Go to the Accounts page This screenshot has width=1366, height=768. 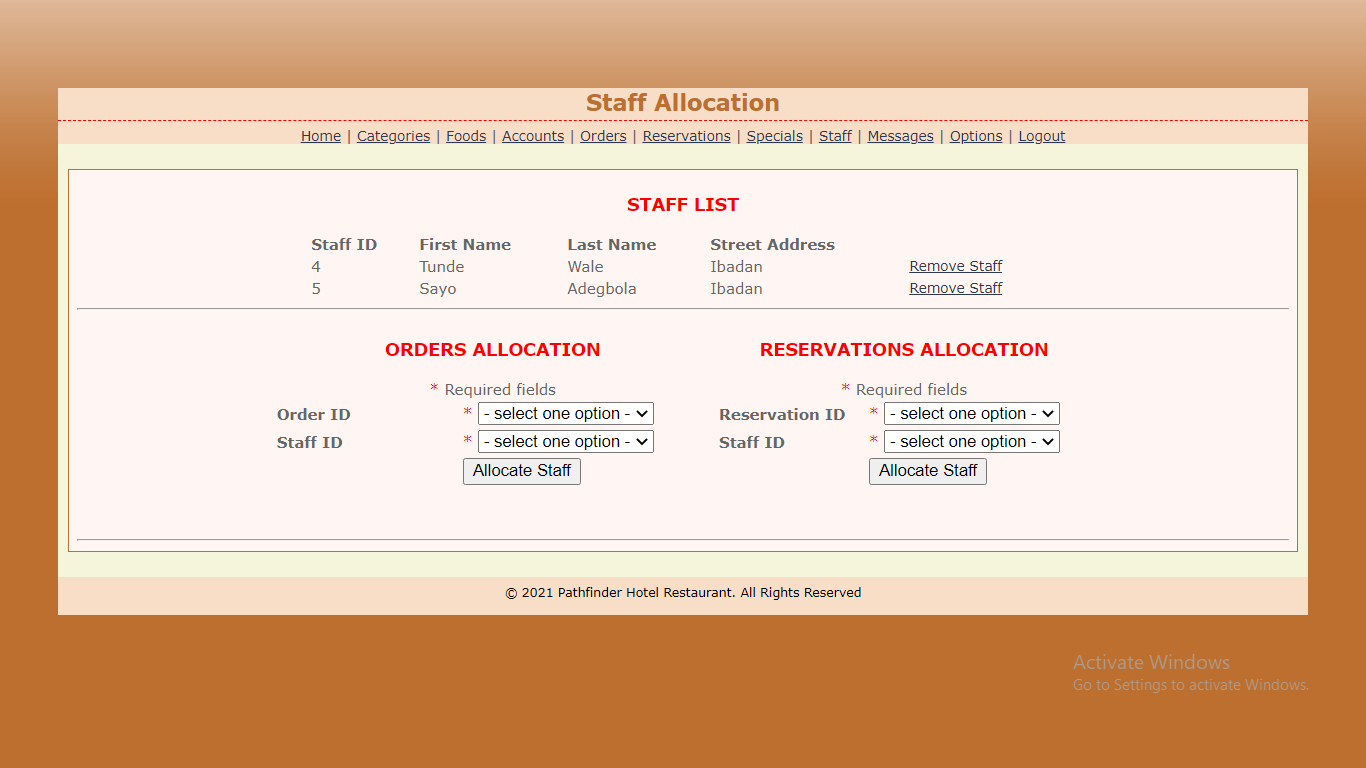[532, 136]
